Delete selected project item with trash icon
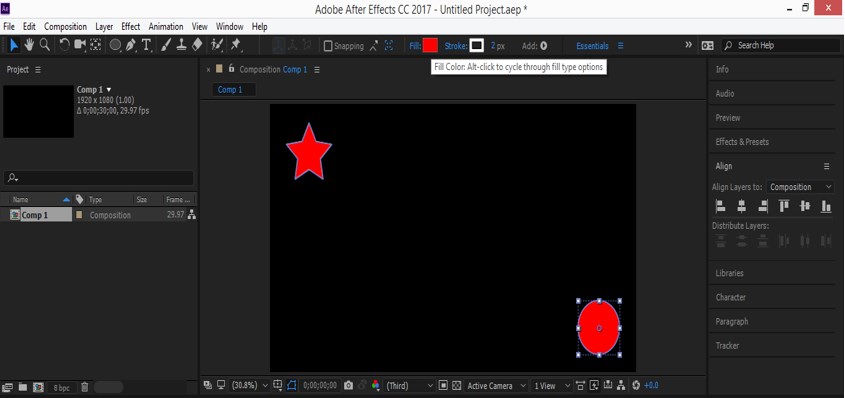 85,387
